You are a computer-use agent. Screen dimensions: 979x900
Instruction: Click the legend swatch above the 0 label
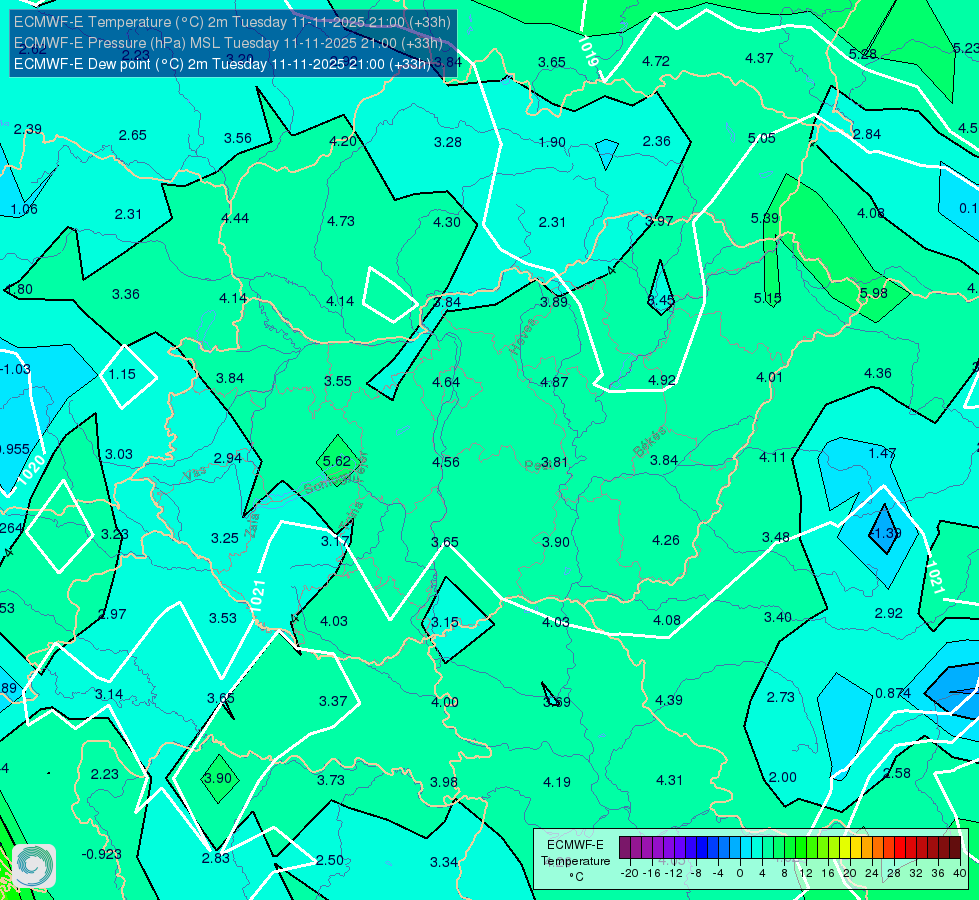pyautogui.click(x=735, y=848)
